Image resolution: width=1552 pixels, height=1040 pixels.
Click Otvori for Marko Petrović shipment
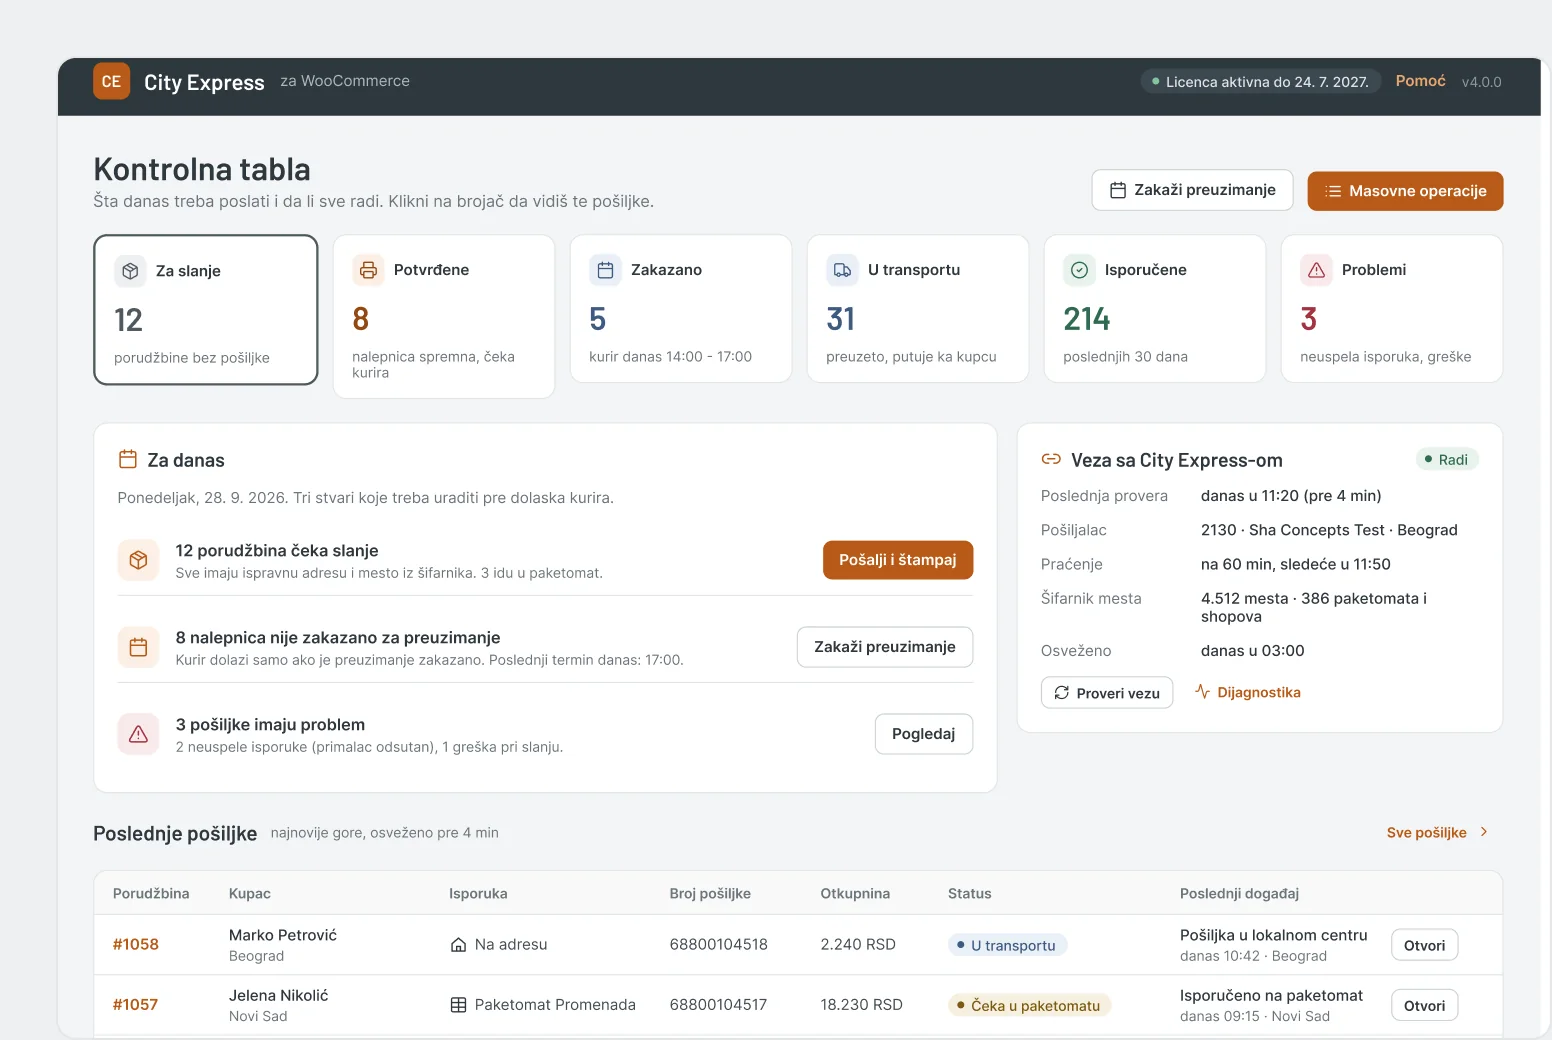click(x=1424, y=945)
